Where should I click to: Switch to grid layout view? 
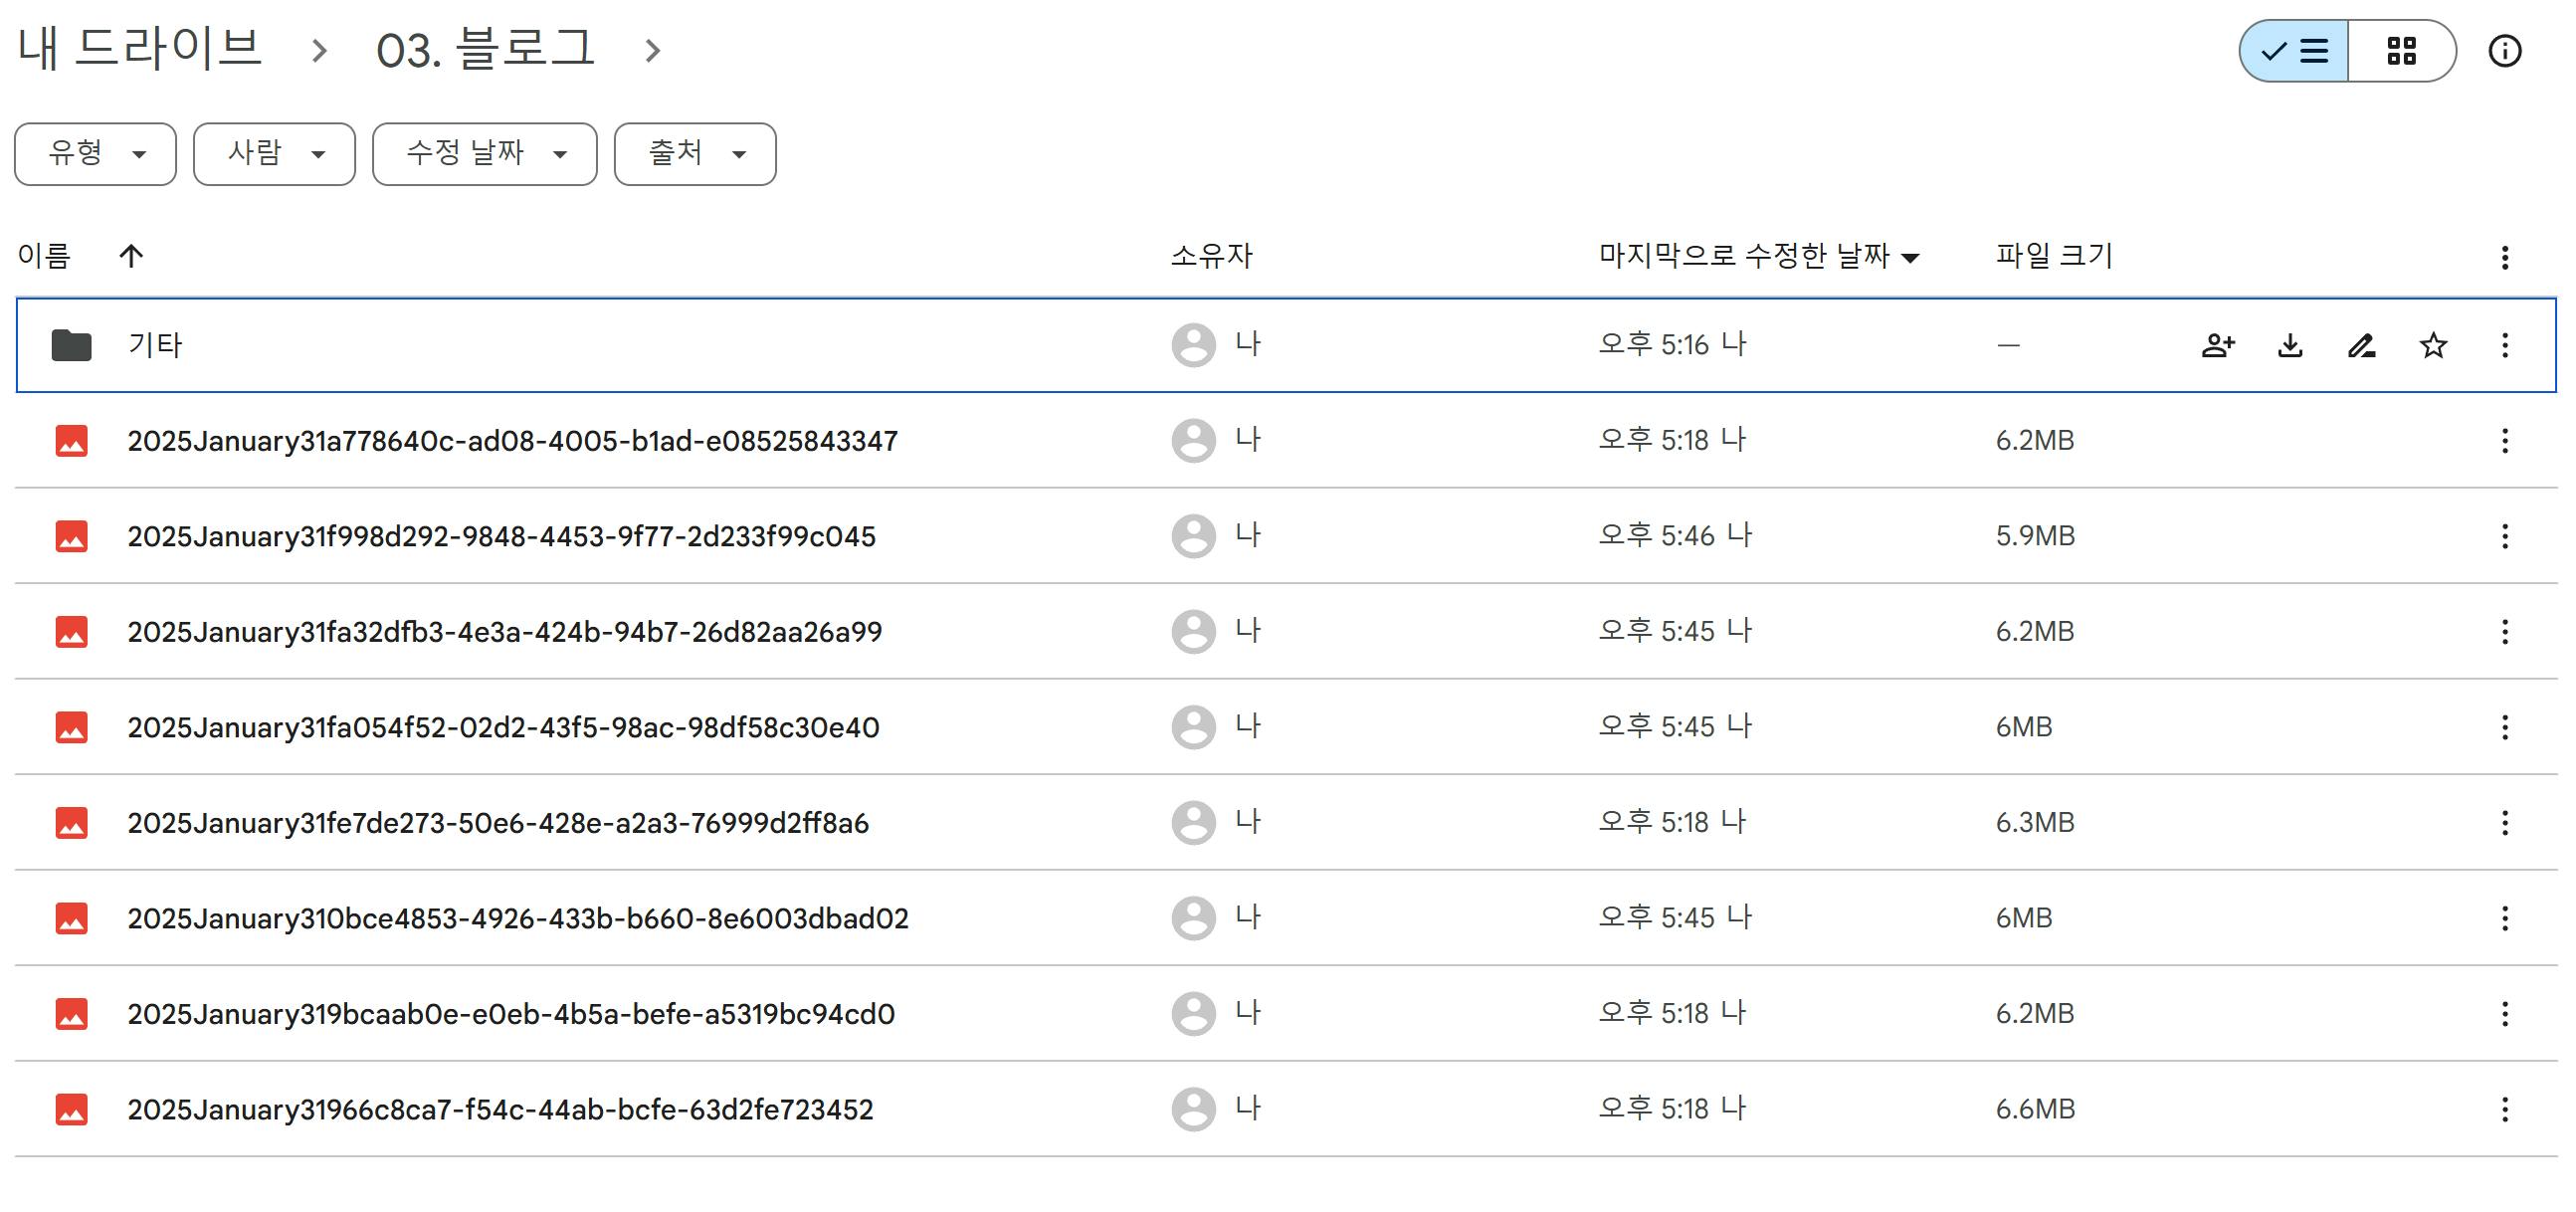tap(2401, 50)
